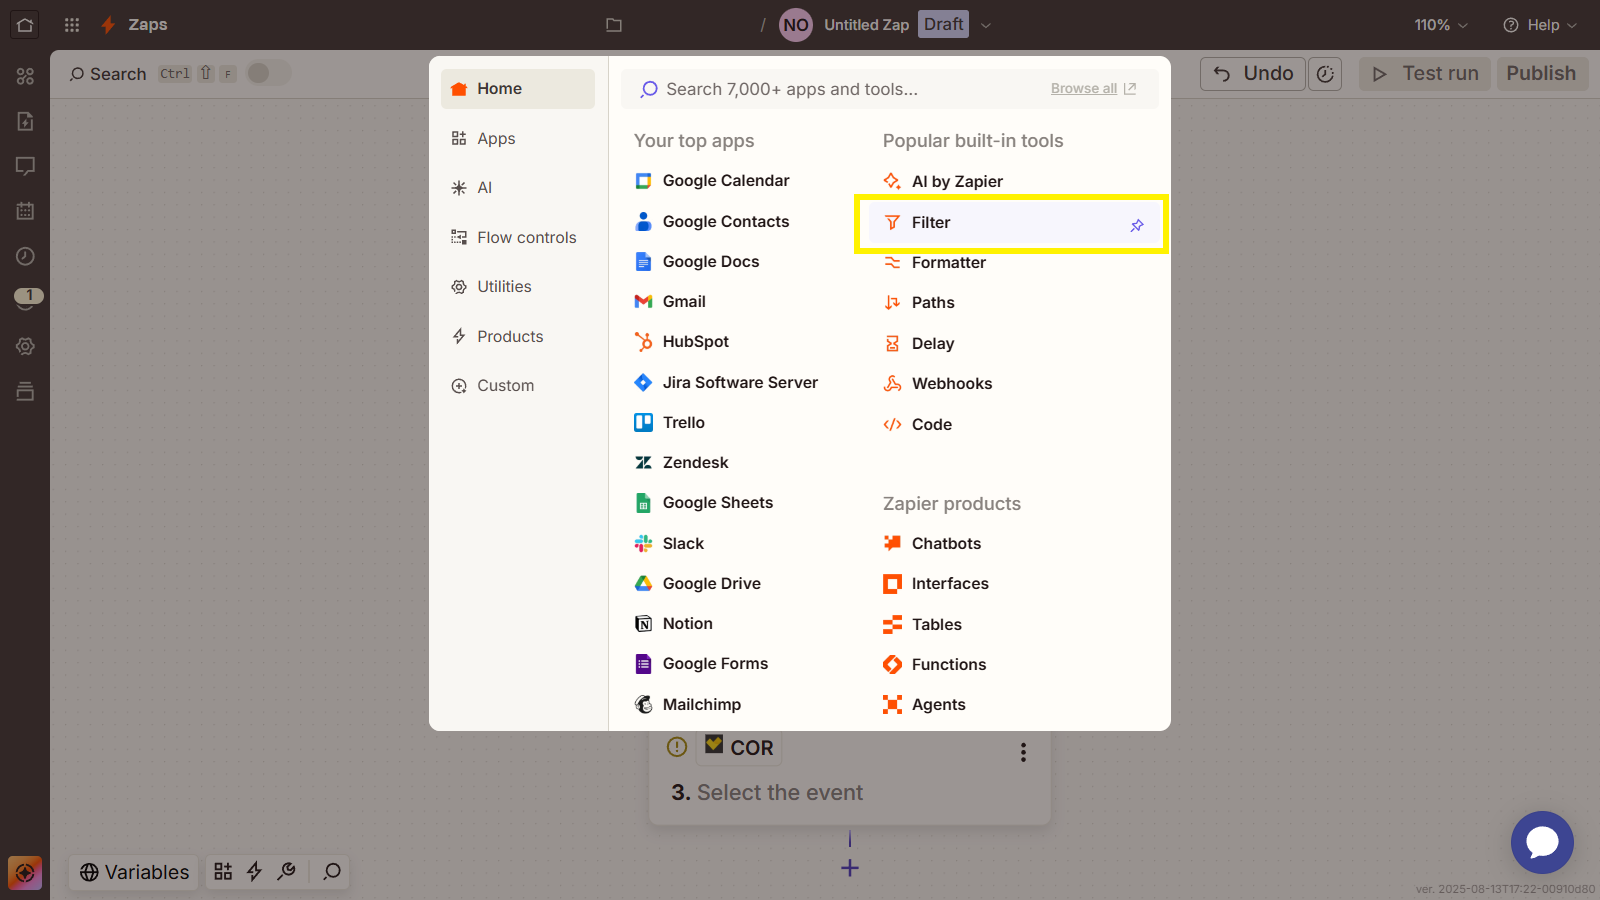The image size is (1600, 900).
Task: Click the add step plus icon
Action: 850,868
